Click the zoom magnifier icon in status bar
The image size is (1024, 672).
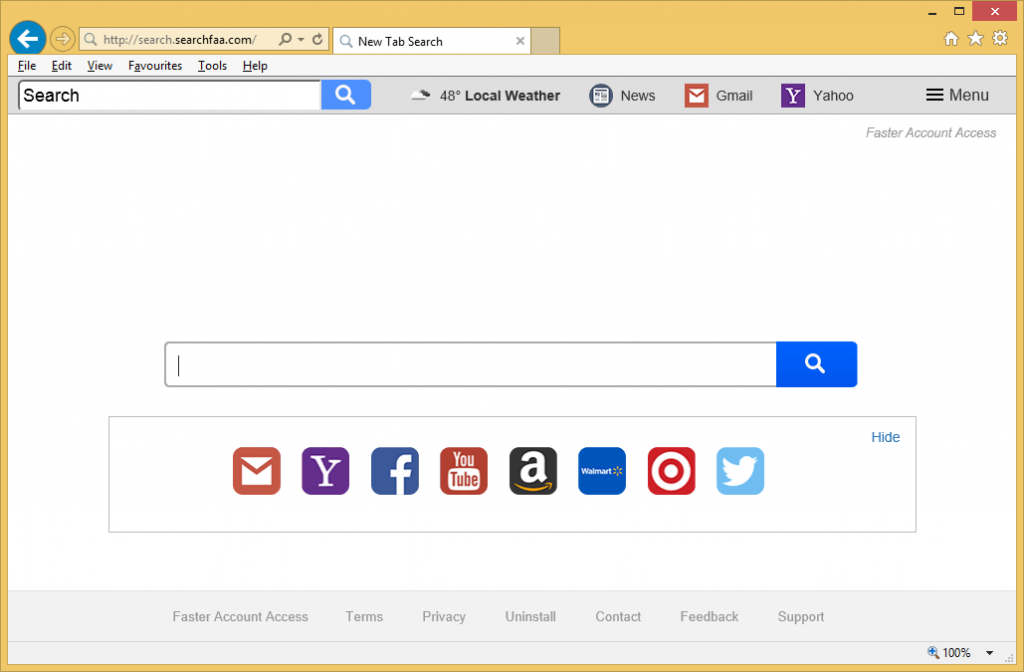933,652
